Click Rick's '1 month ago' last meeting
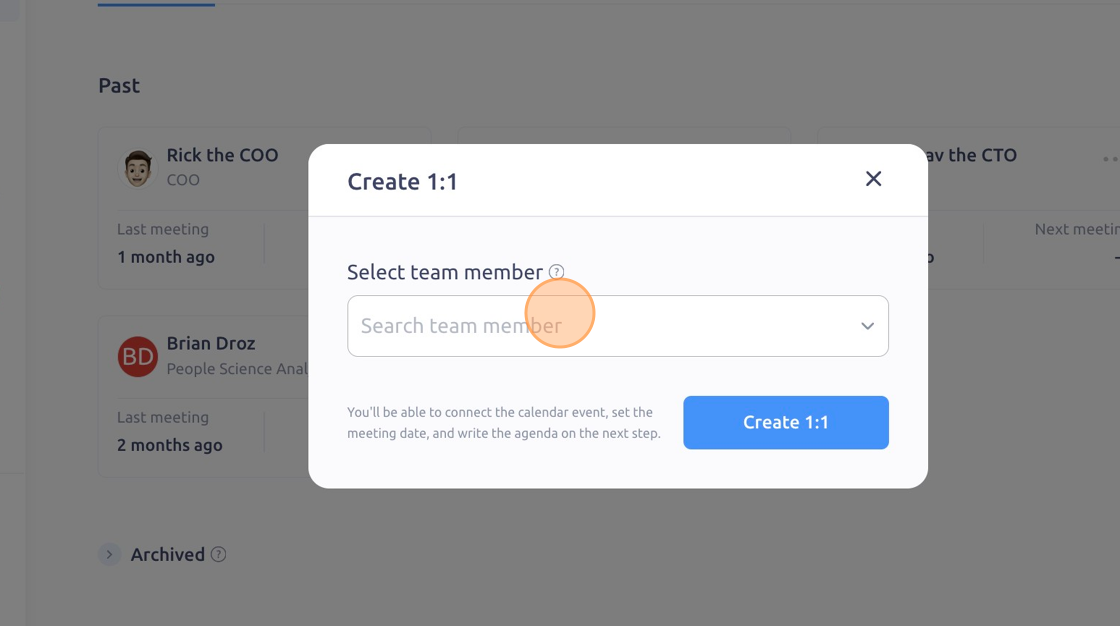Viewport: 1120px width, 626px height. 166,257
